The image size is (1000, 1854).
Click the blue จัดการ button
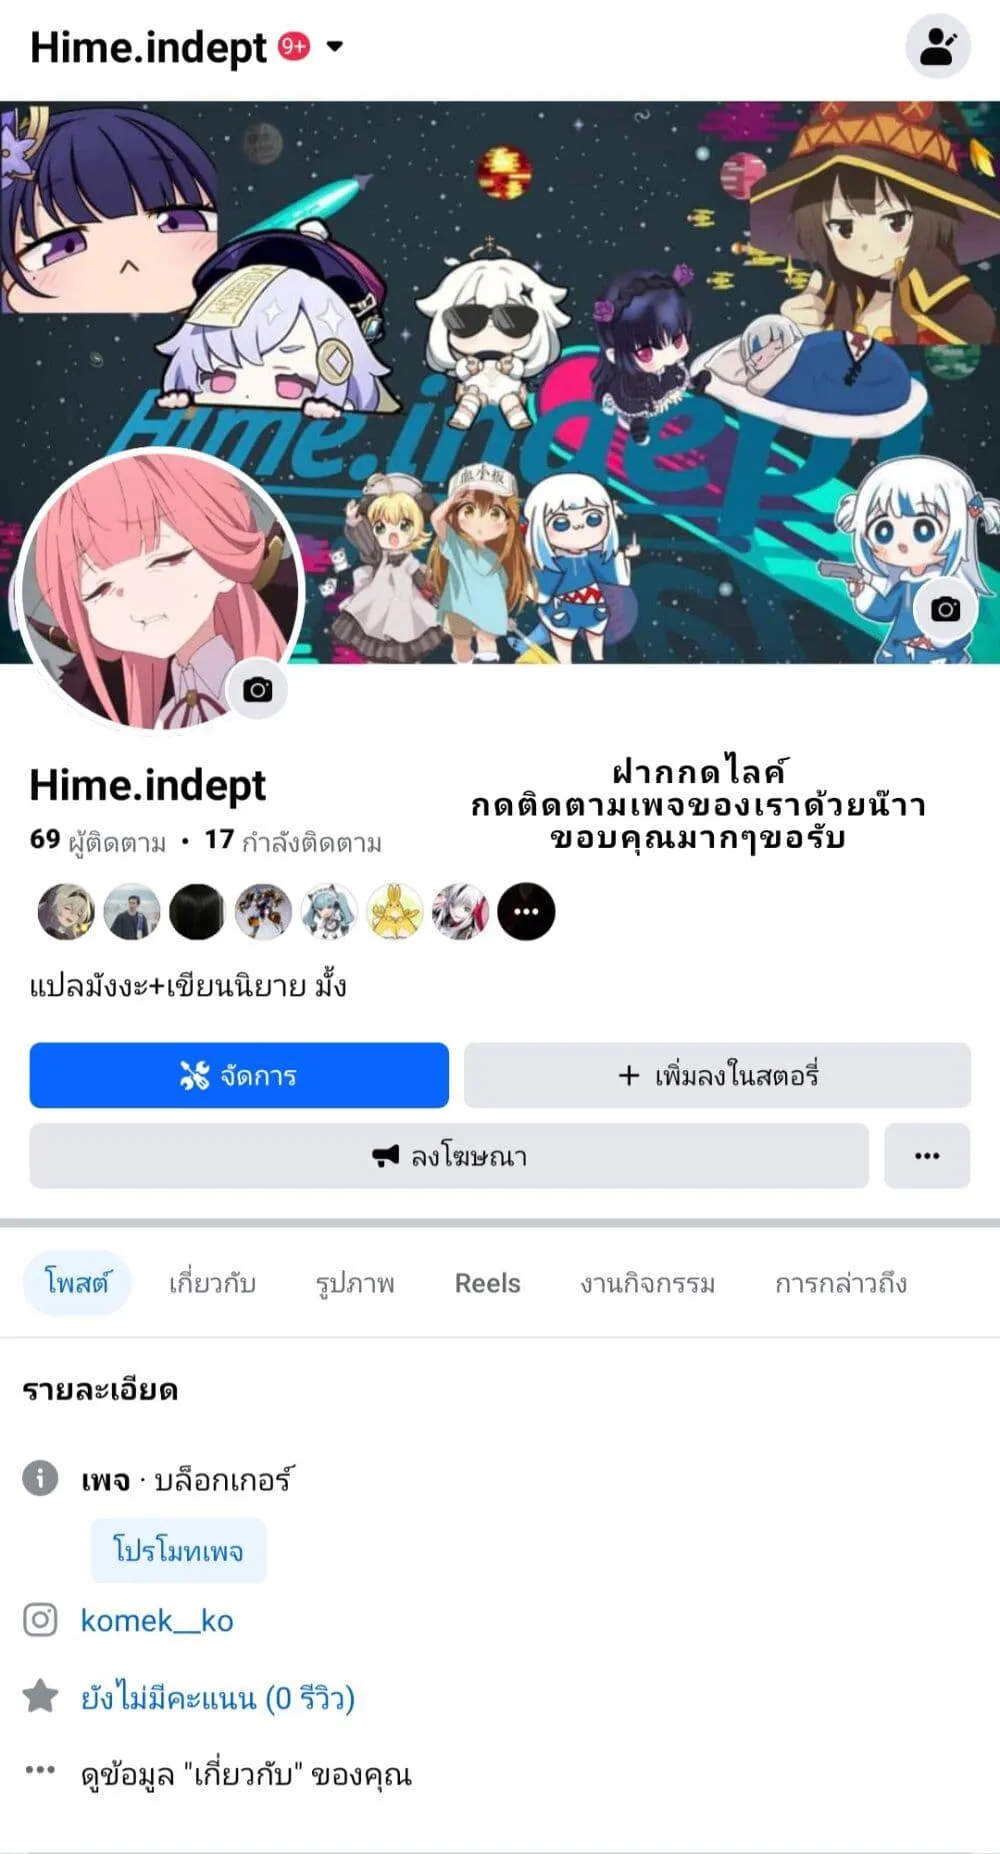[239, 1075]
